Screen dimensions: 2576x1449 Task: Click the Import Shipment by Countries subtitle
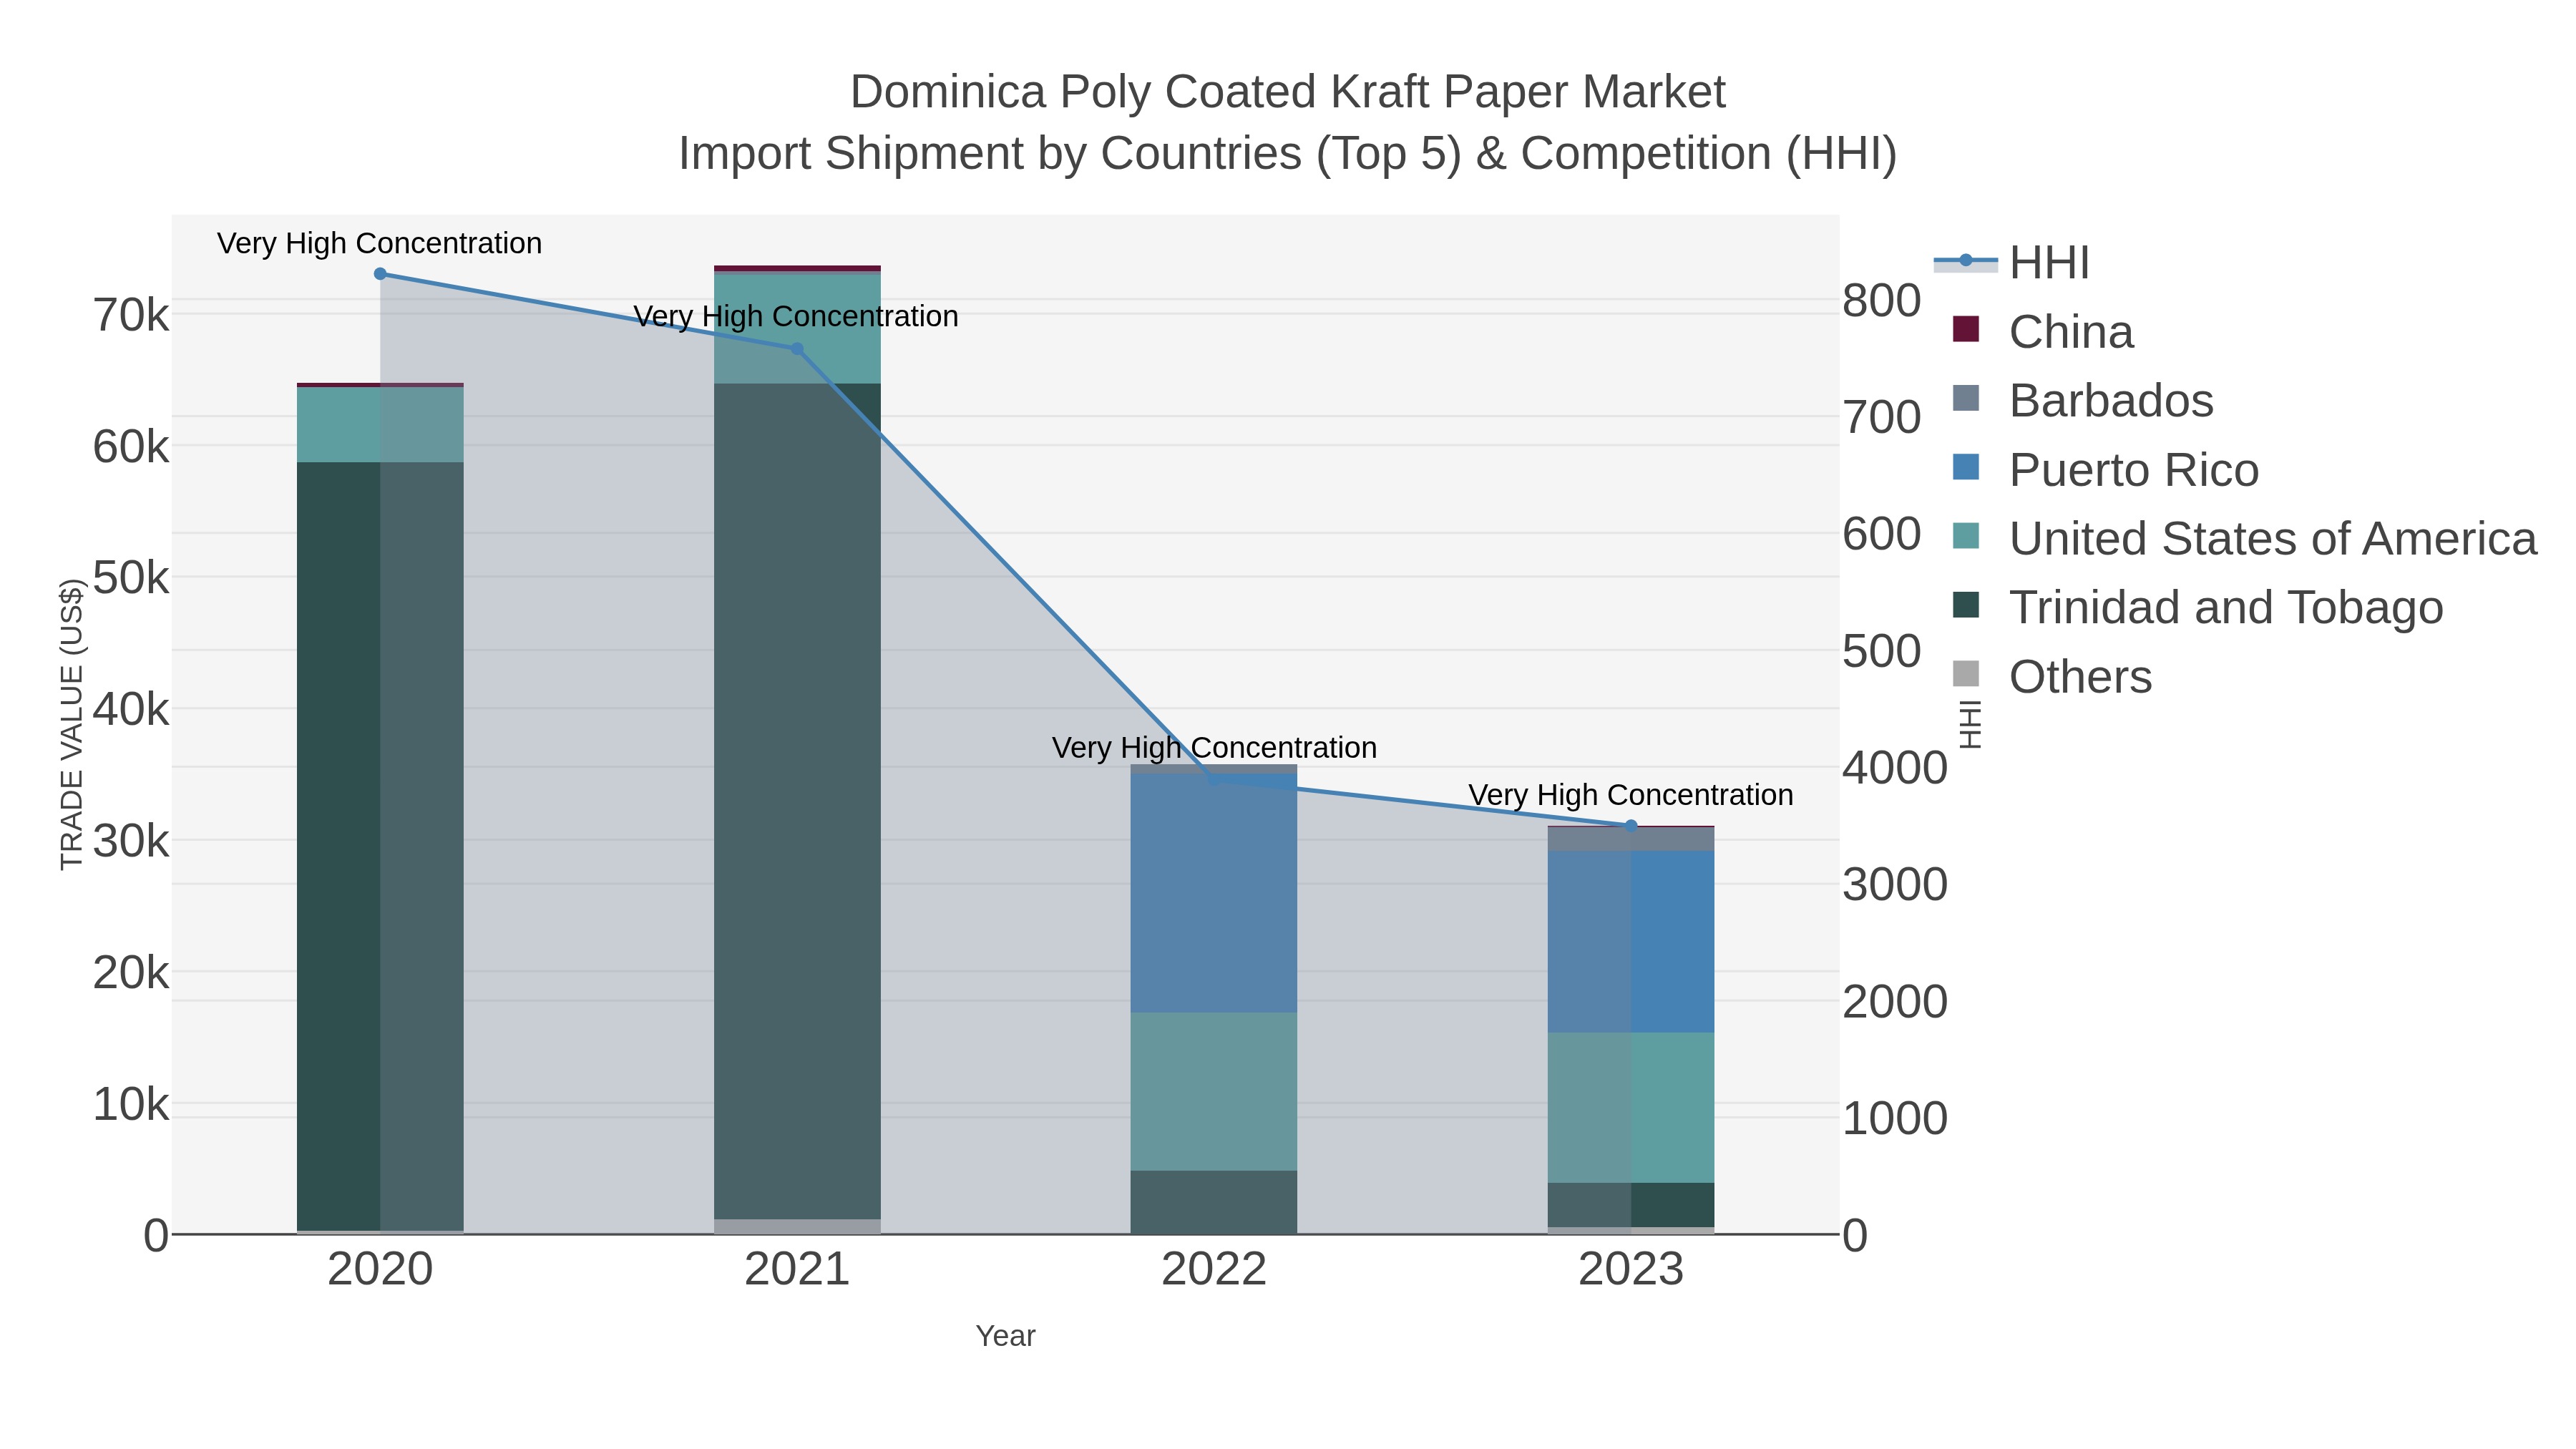pyautogui.click(x=1287, y=154)
